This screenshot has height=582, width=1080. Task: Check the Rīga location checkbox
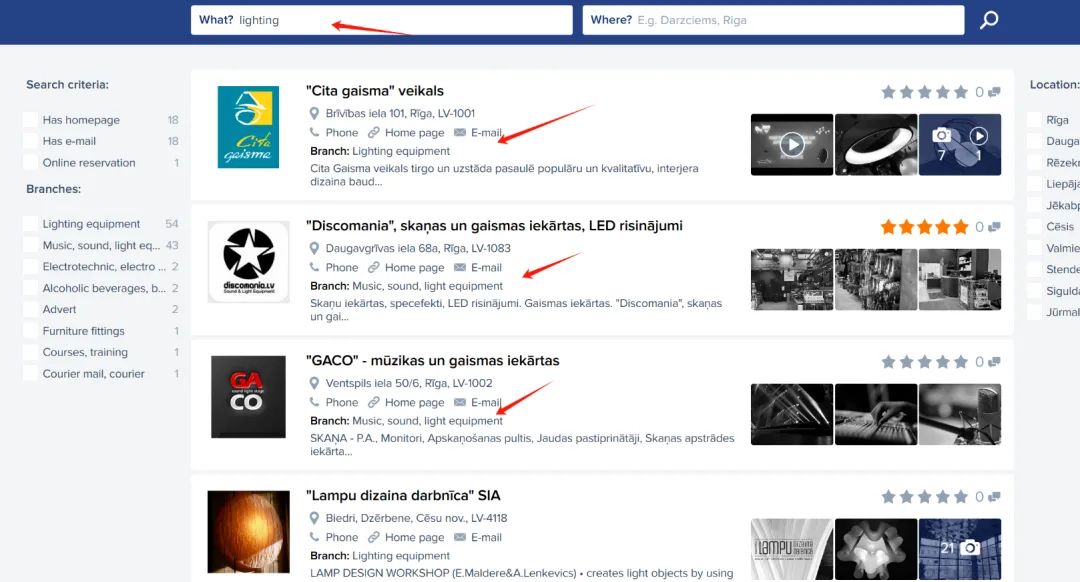(1034, 120)
